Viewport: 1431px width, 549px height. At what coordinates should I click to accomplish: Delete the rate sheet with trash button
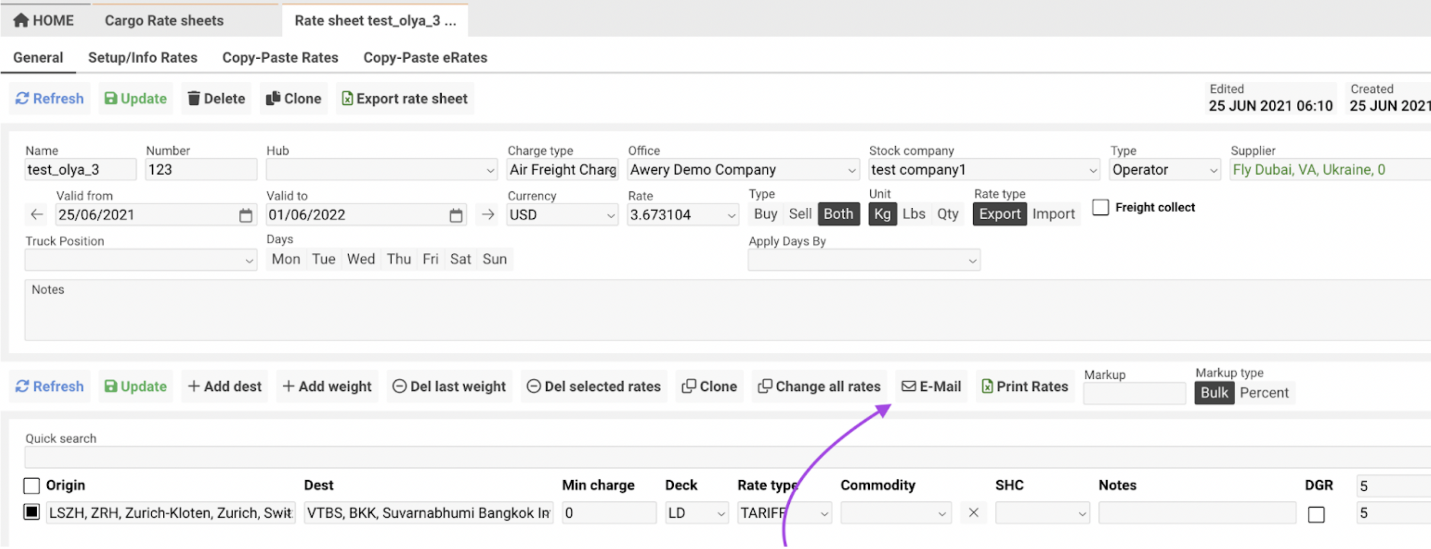pyautogui.click(x=216, y=99)
